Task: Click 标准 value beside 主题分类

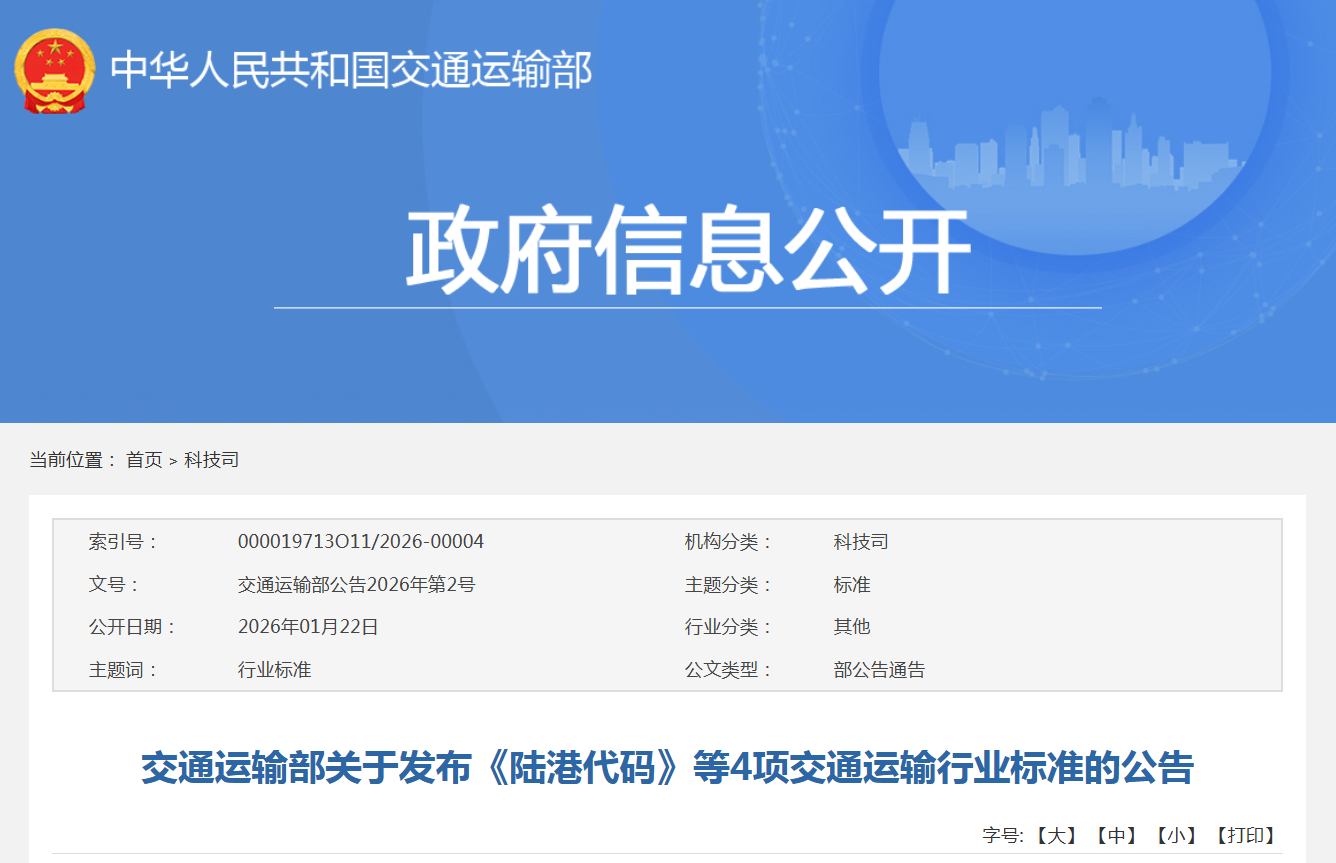Action: click(x=852, y=585)
